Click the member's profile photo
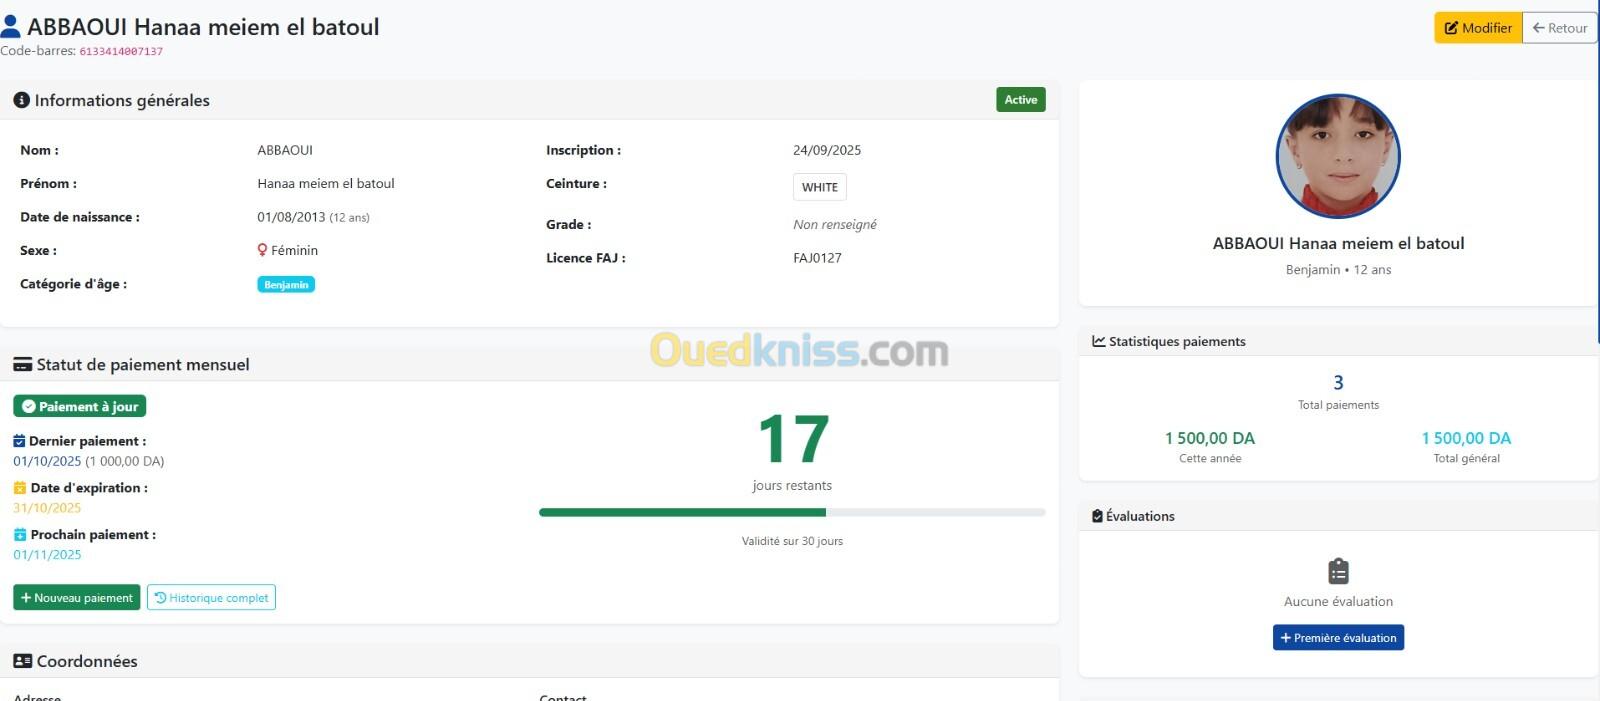The width and height of the screenshot is (1600, 701). (1338, 156)
